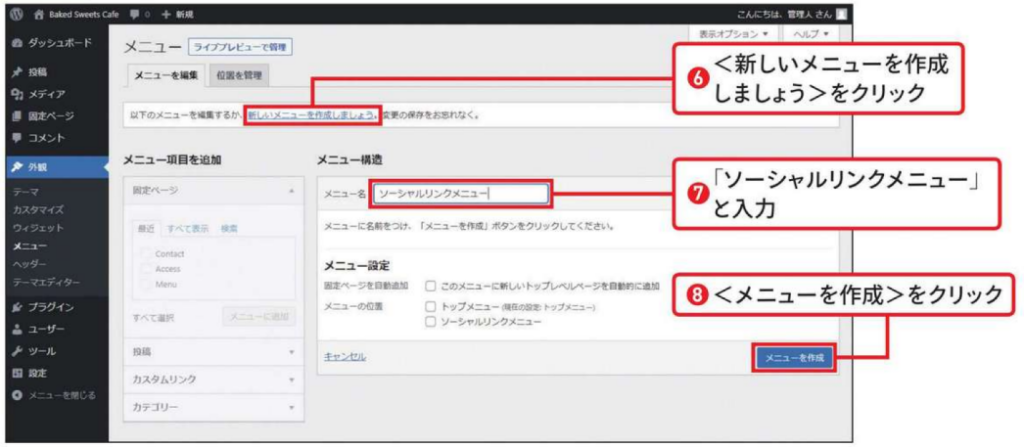Open ダッシュボード in the sidebar
The height and width of the screenshot is (447, 1024).
coord(57,43)
